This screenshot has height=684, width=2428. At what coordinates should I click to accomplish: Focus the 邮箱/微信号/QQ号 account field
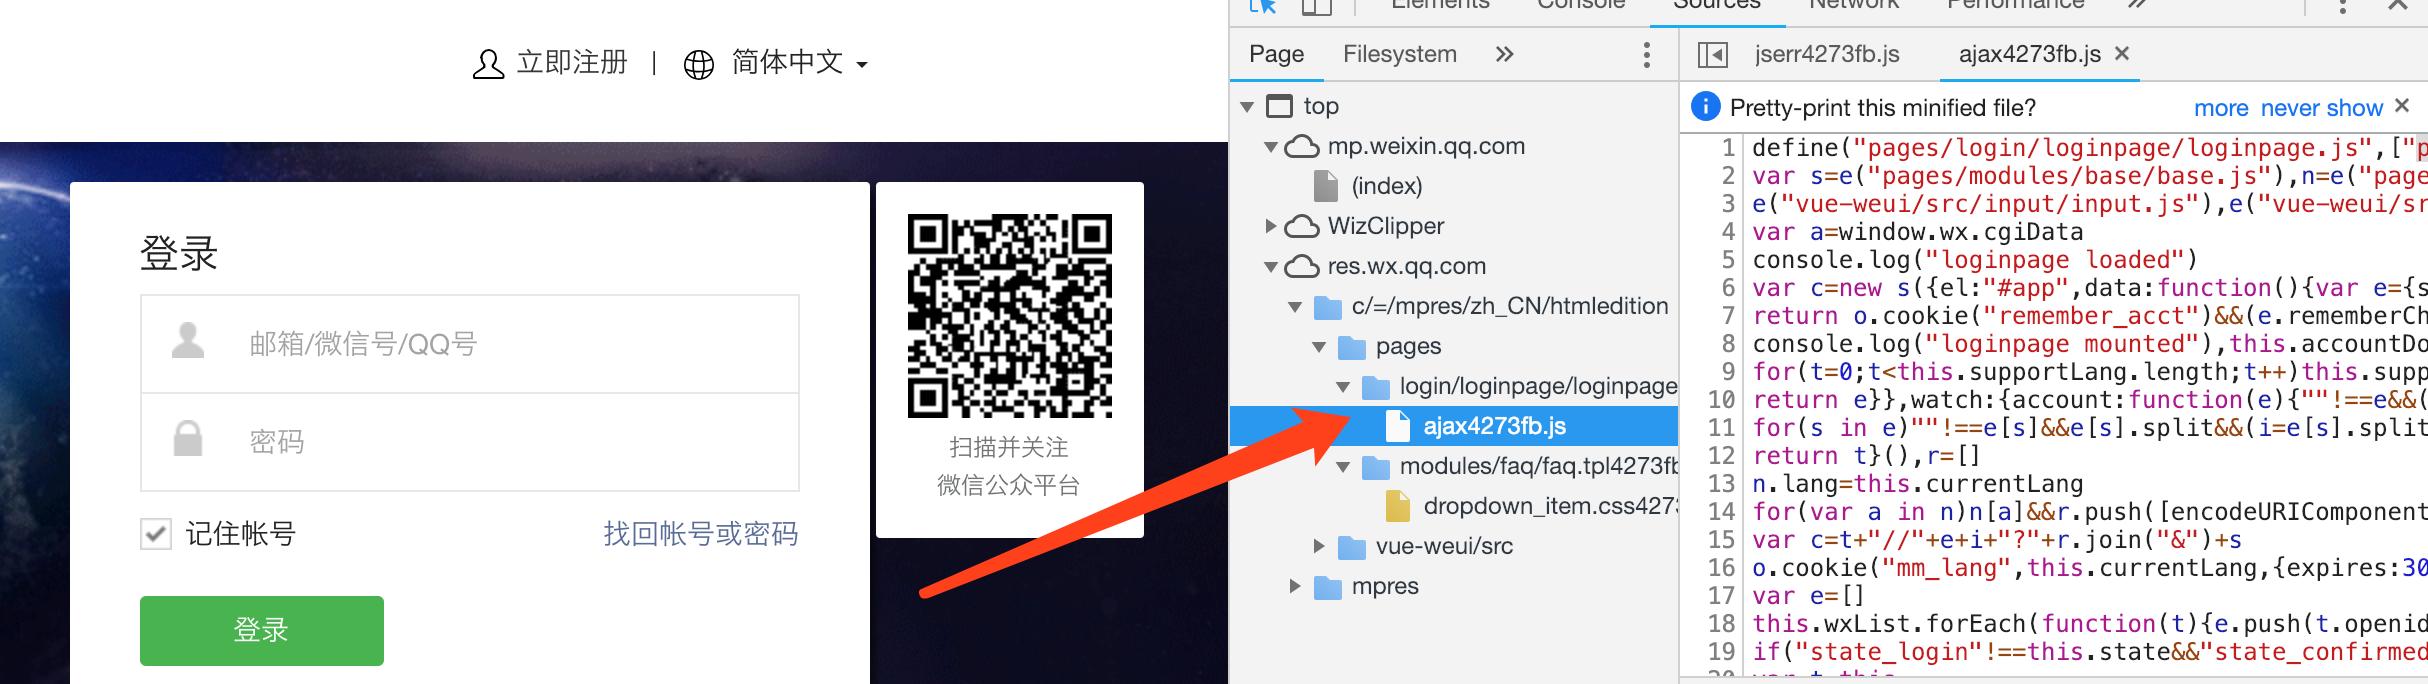click(x=470, y=344)
